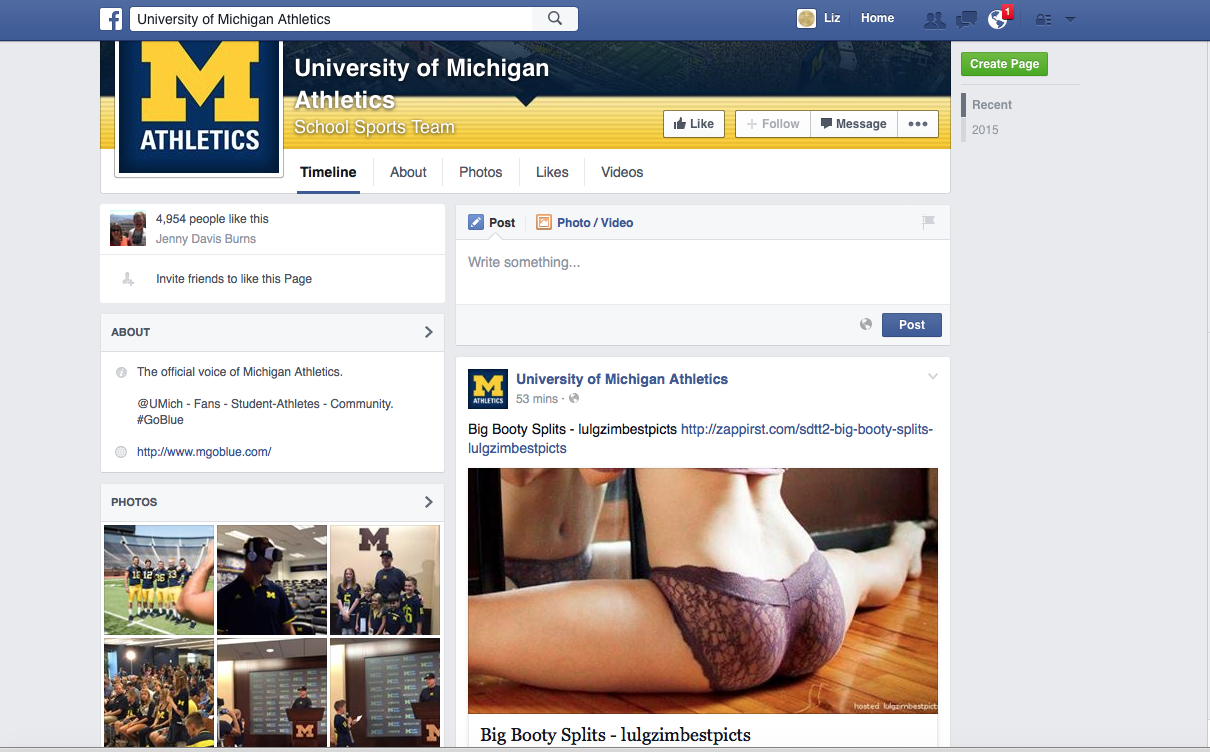Click the School Sports Team category text
Image resolution: width=1210 pixels, height=752 pixels.
point(374,128)
